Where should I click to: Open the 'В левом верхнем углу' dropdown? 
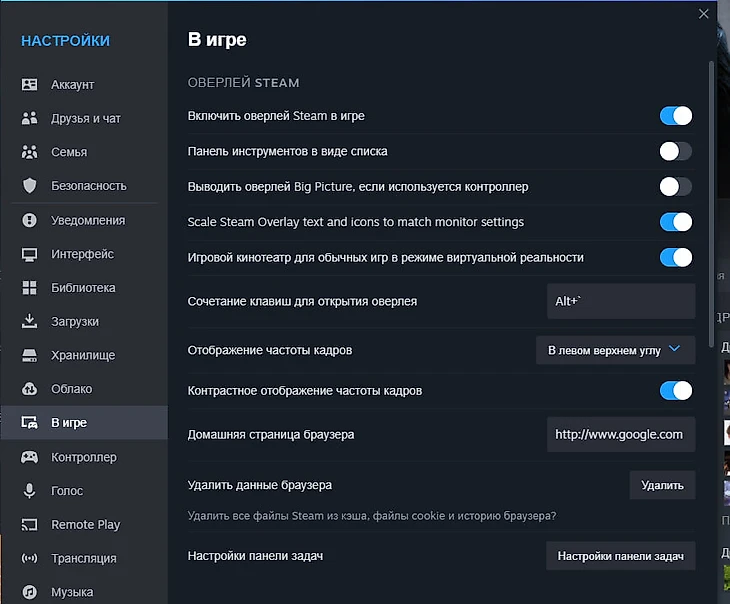click(x=615, y=349)
